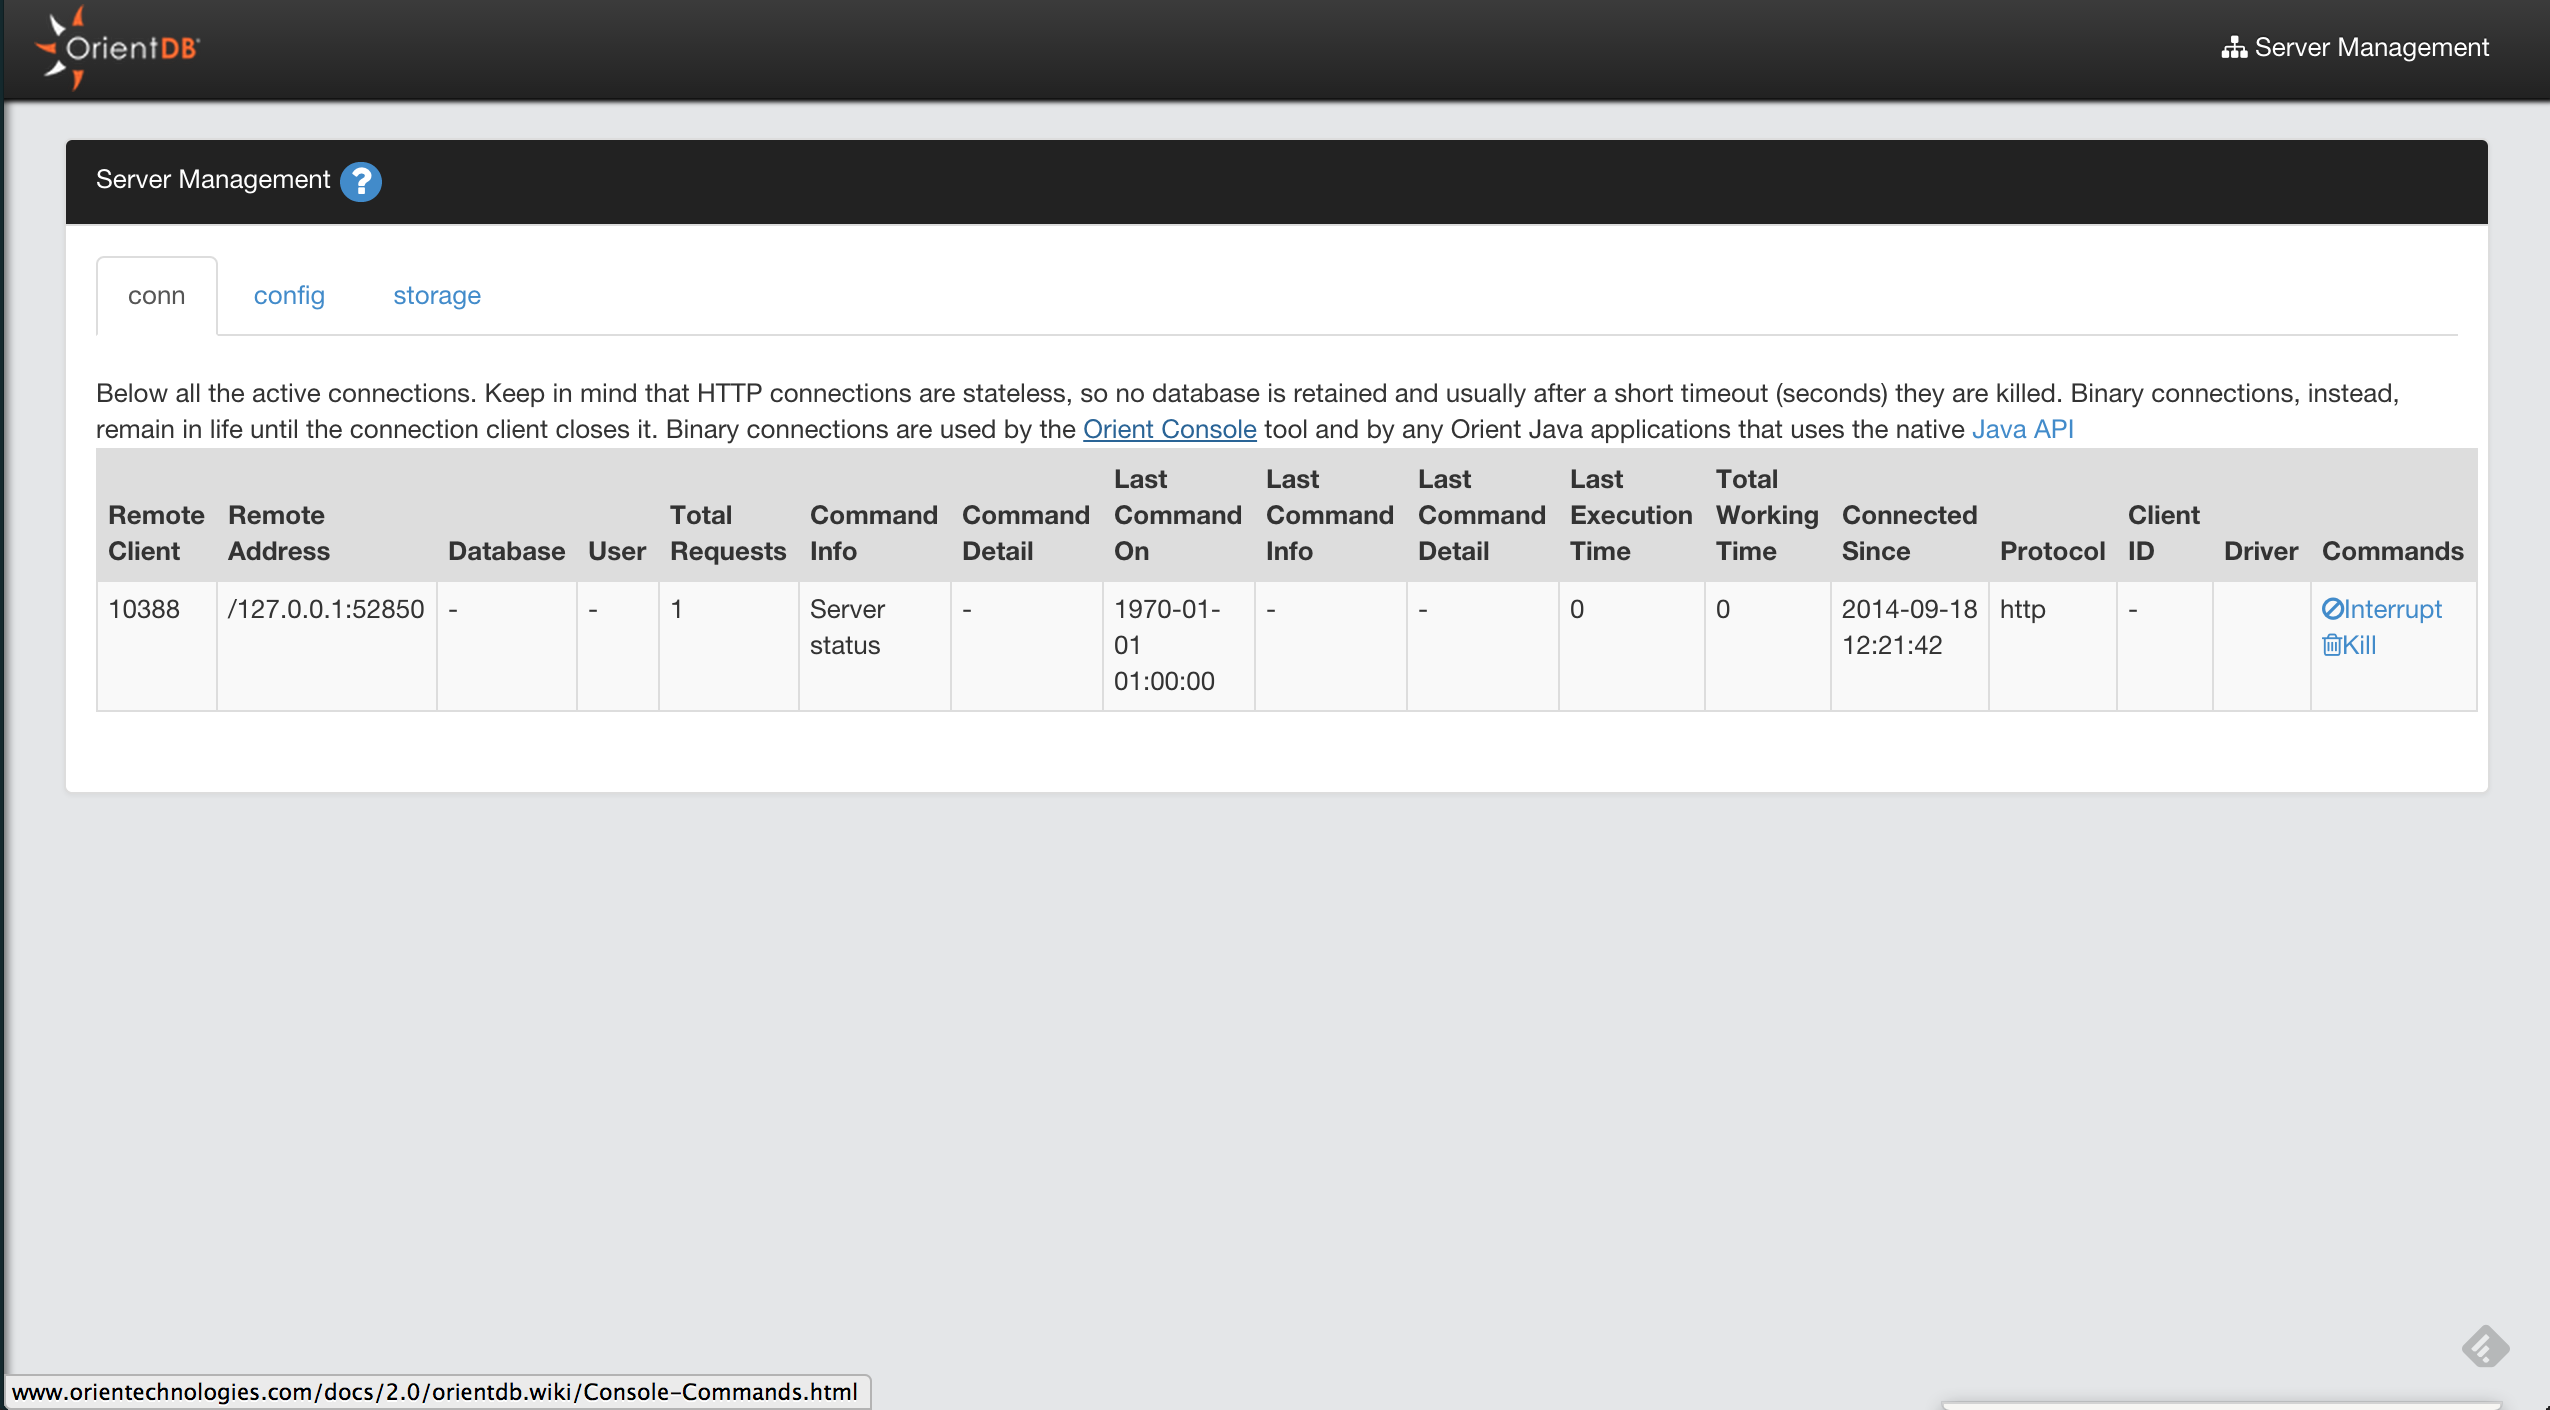Open the Java API link

tap(2022, 429)
